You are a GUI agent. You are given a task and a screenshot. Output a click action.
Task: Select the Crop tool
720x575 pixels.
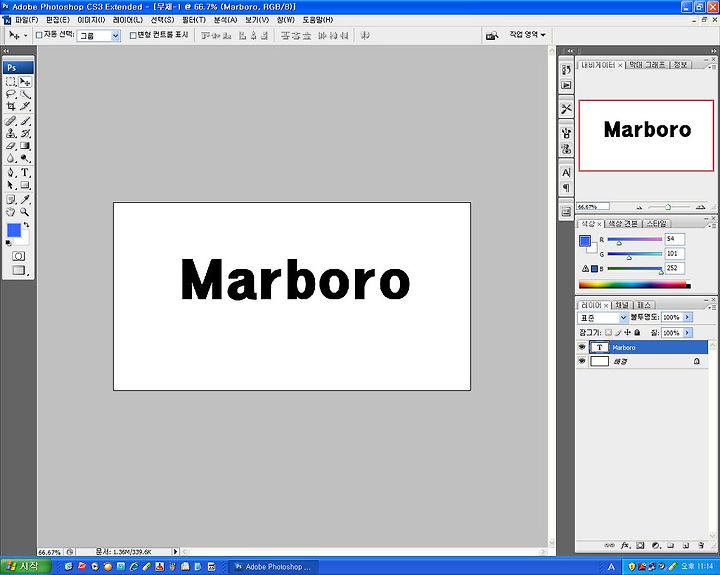pyautogui.click(x=11, y=107)
